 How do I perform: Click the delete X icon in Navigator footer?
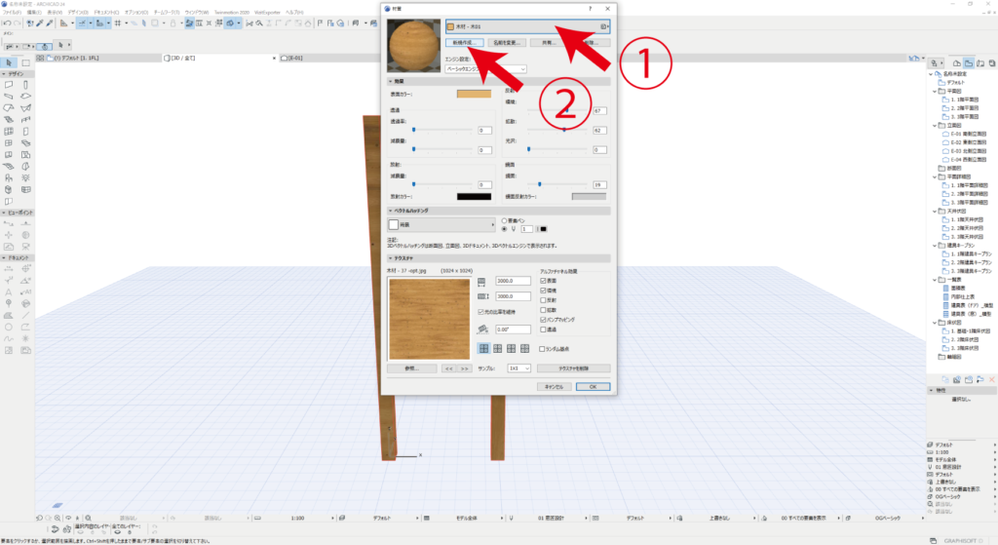point(992,379)
